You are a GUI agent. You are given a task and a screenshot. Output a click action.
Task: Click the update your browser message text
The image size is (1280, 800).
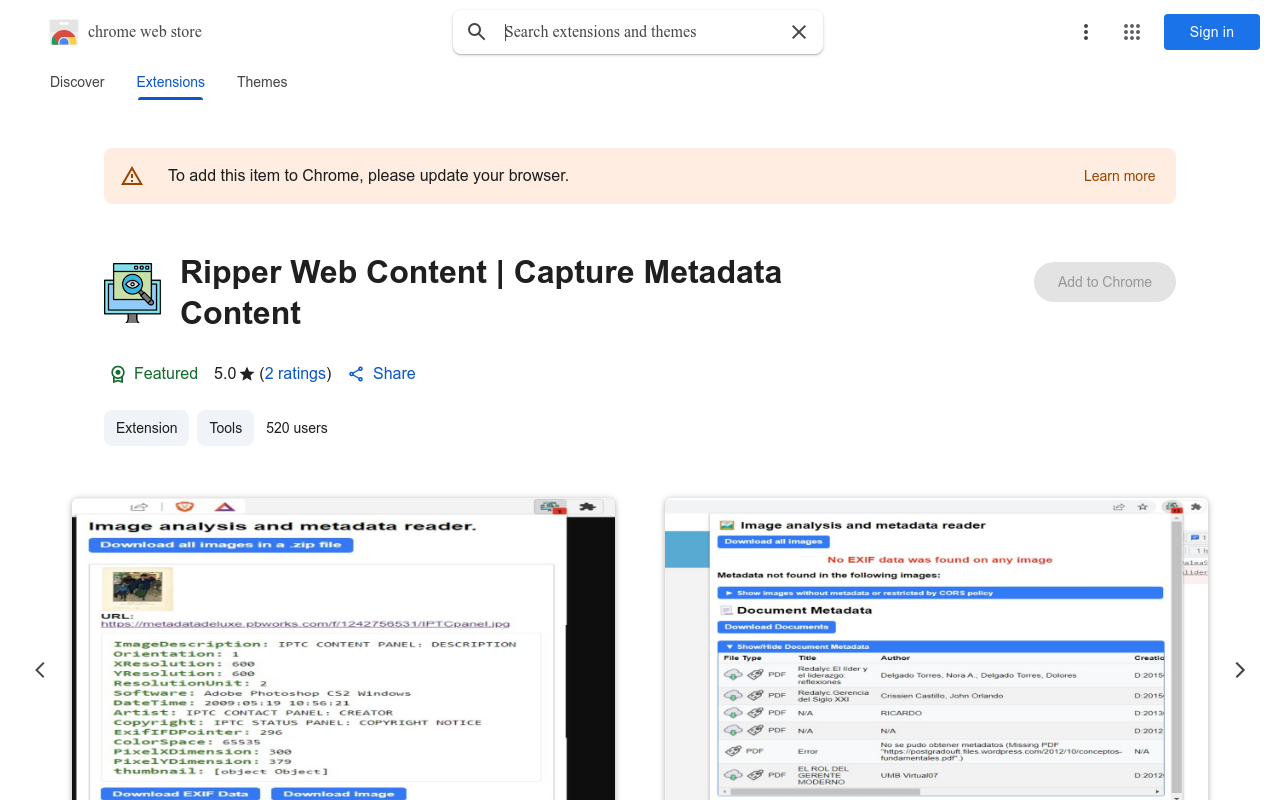(x=368, y=176)
